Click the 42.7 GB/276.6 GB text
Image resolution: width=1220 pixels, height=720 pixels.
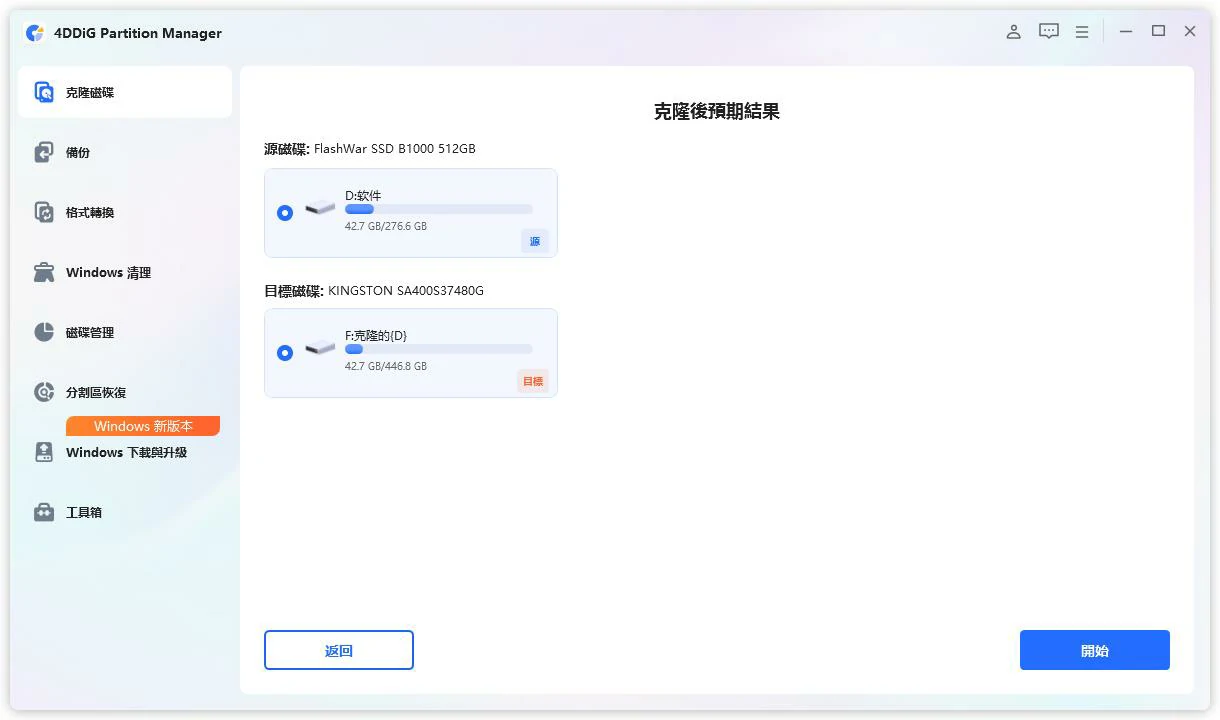[386, 227]
